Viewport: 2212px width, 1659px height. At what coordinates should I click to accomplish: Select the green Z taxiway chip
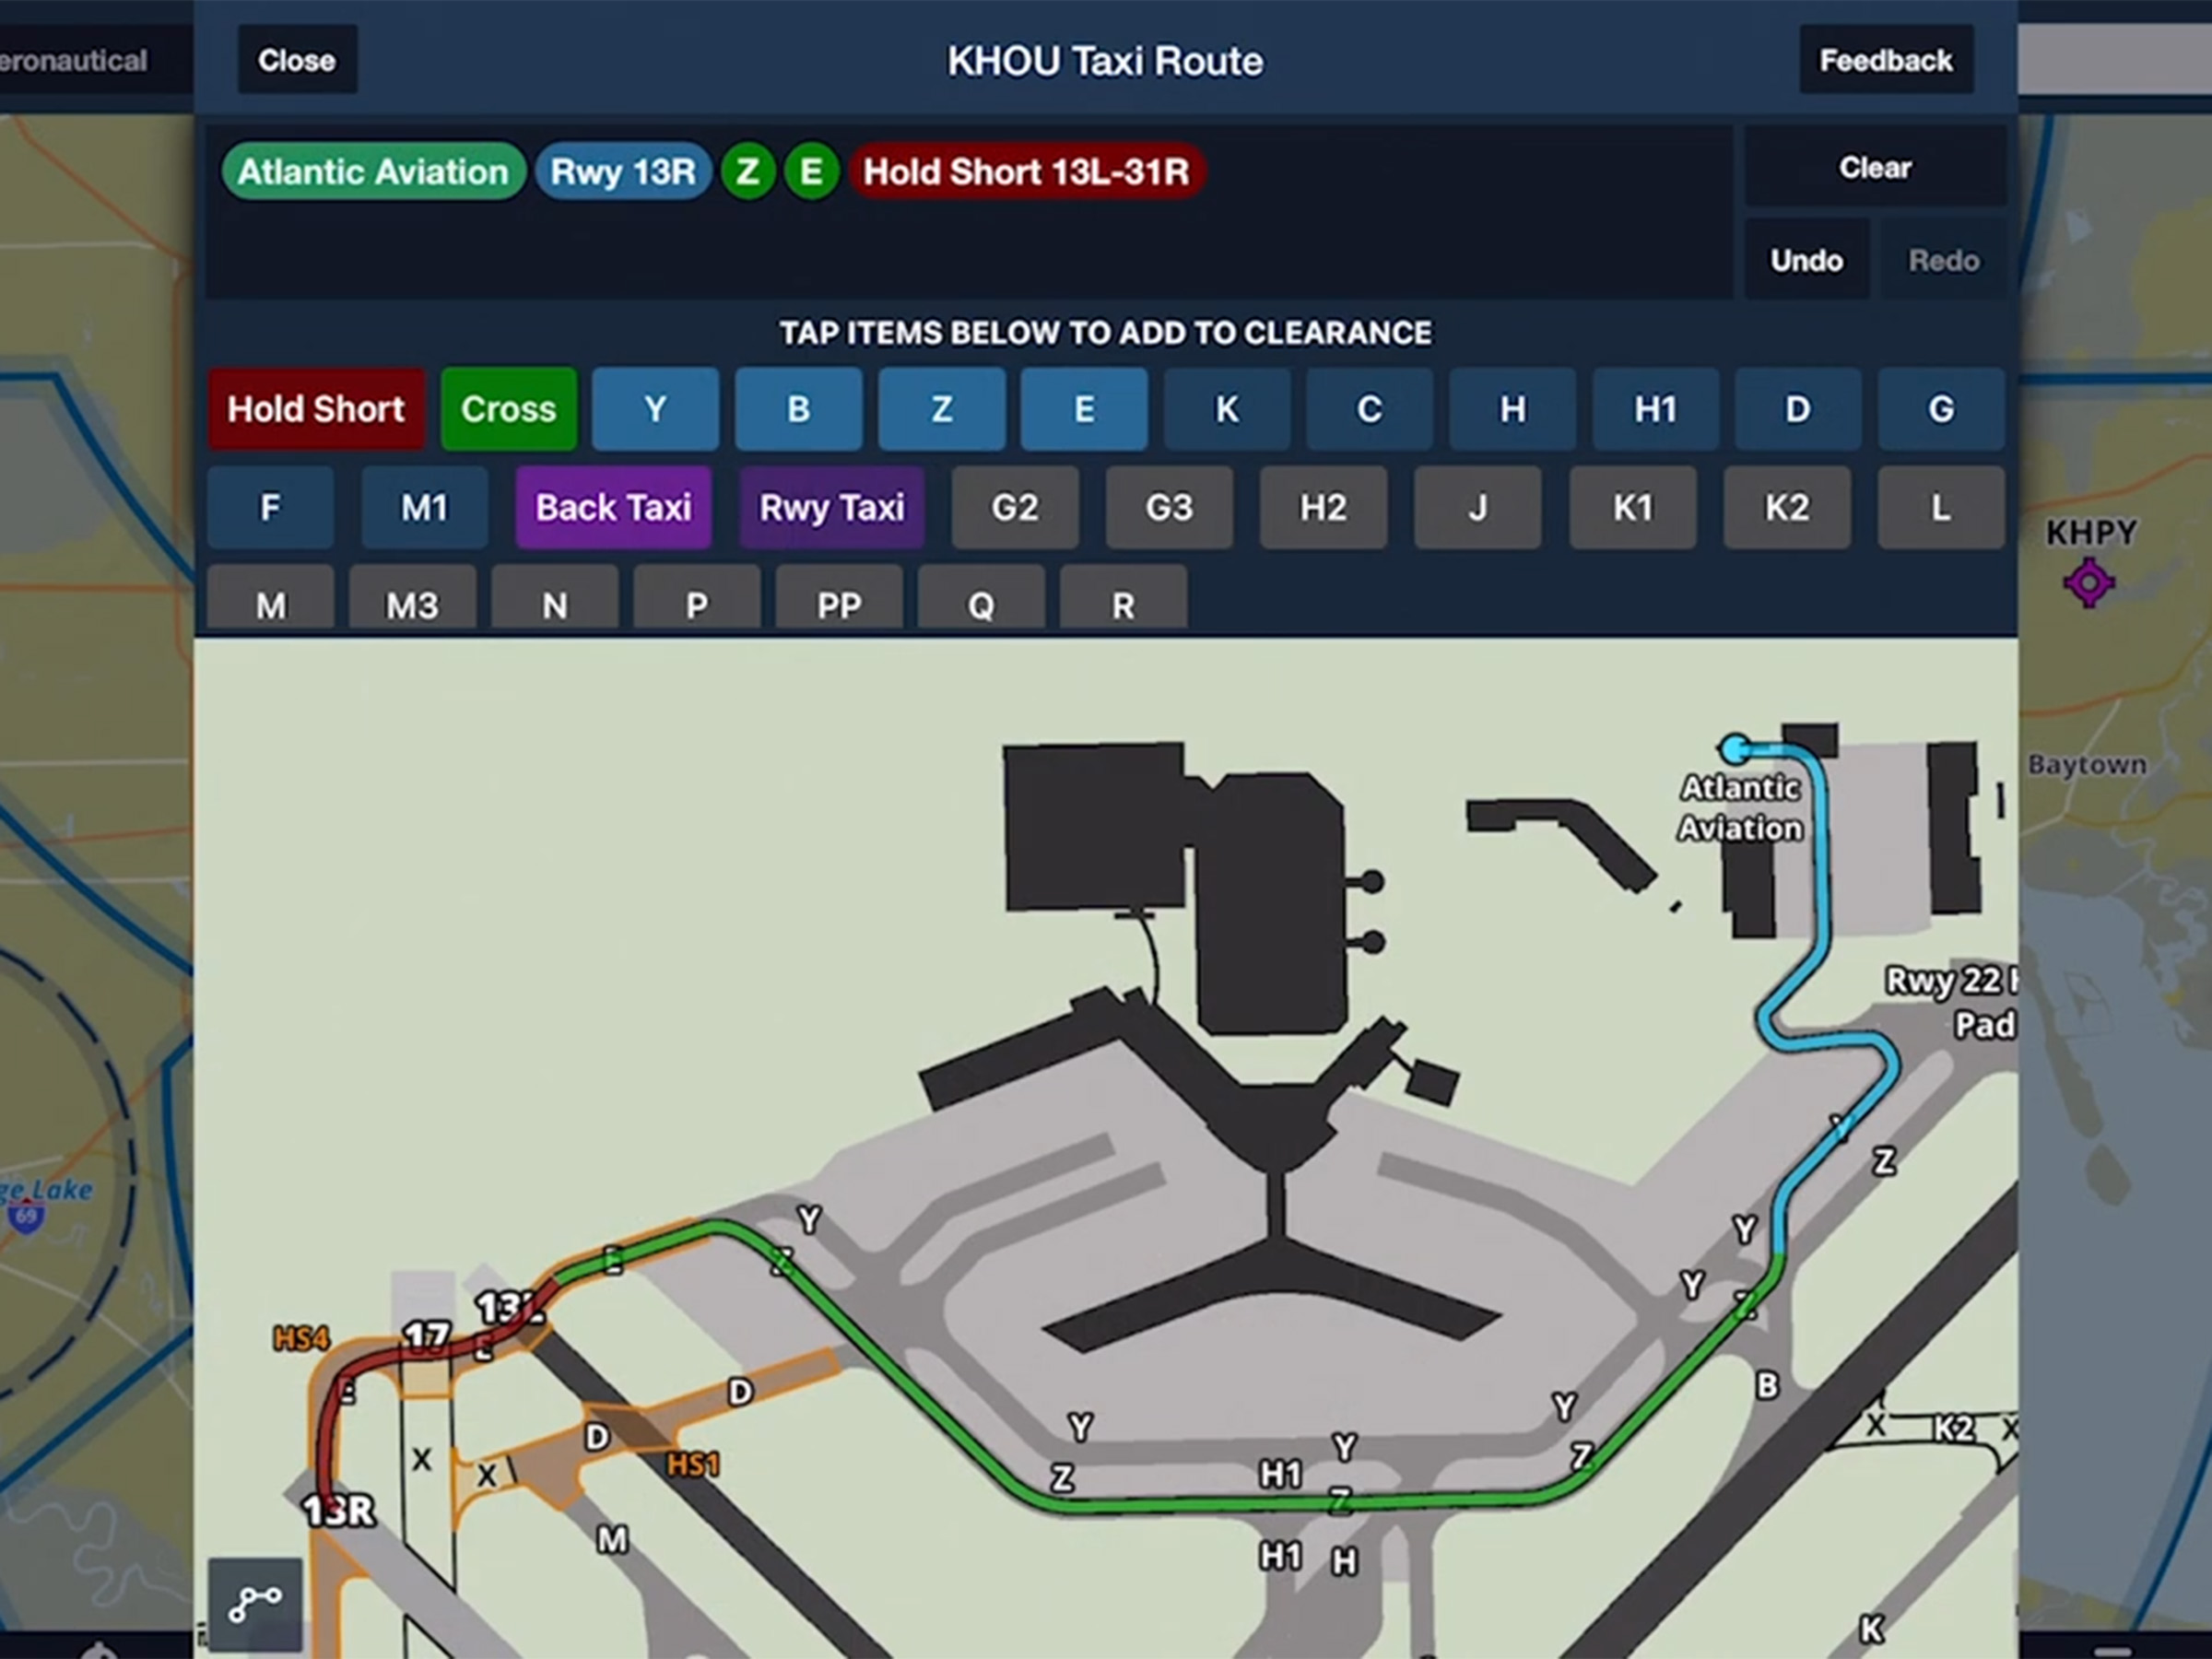747,172
